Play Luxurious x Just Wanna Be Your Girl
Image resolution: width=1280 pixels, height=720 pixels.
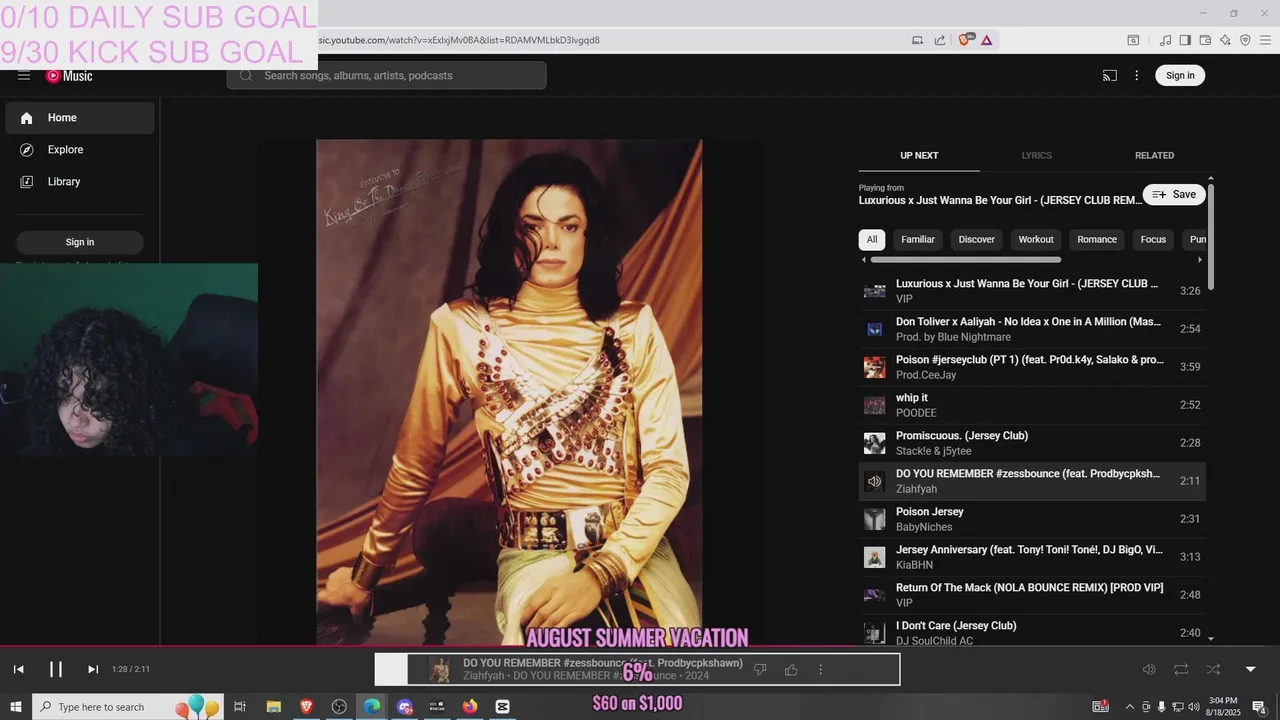pos(1032,291)
